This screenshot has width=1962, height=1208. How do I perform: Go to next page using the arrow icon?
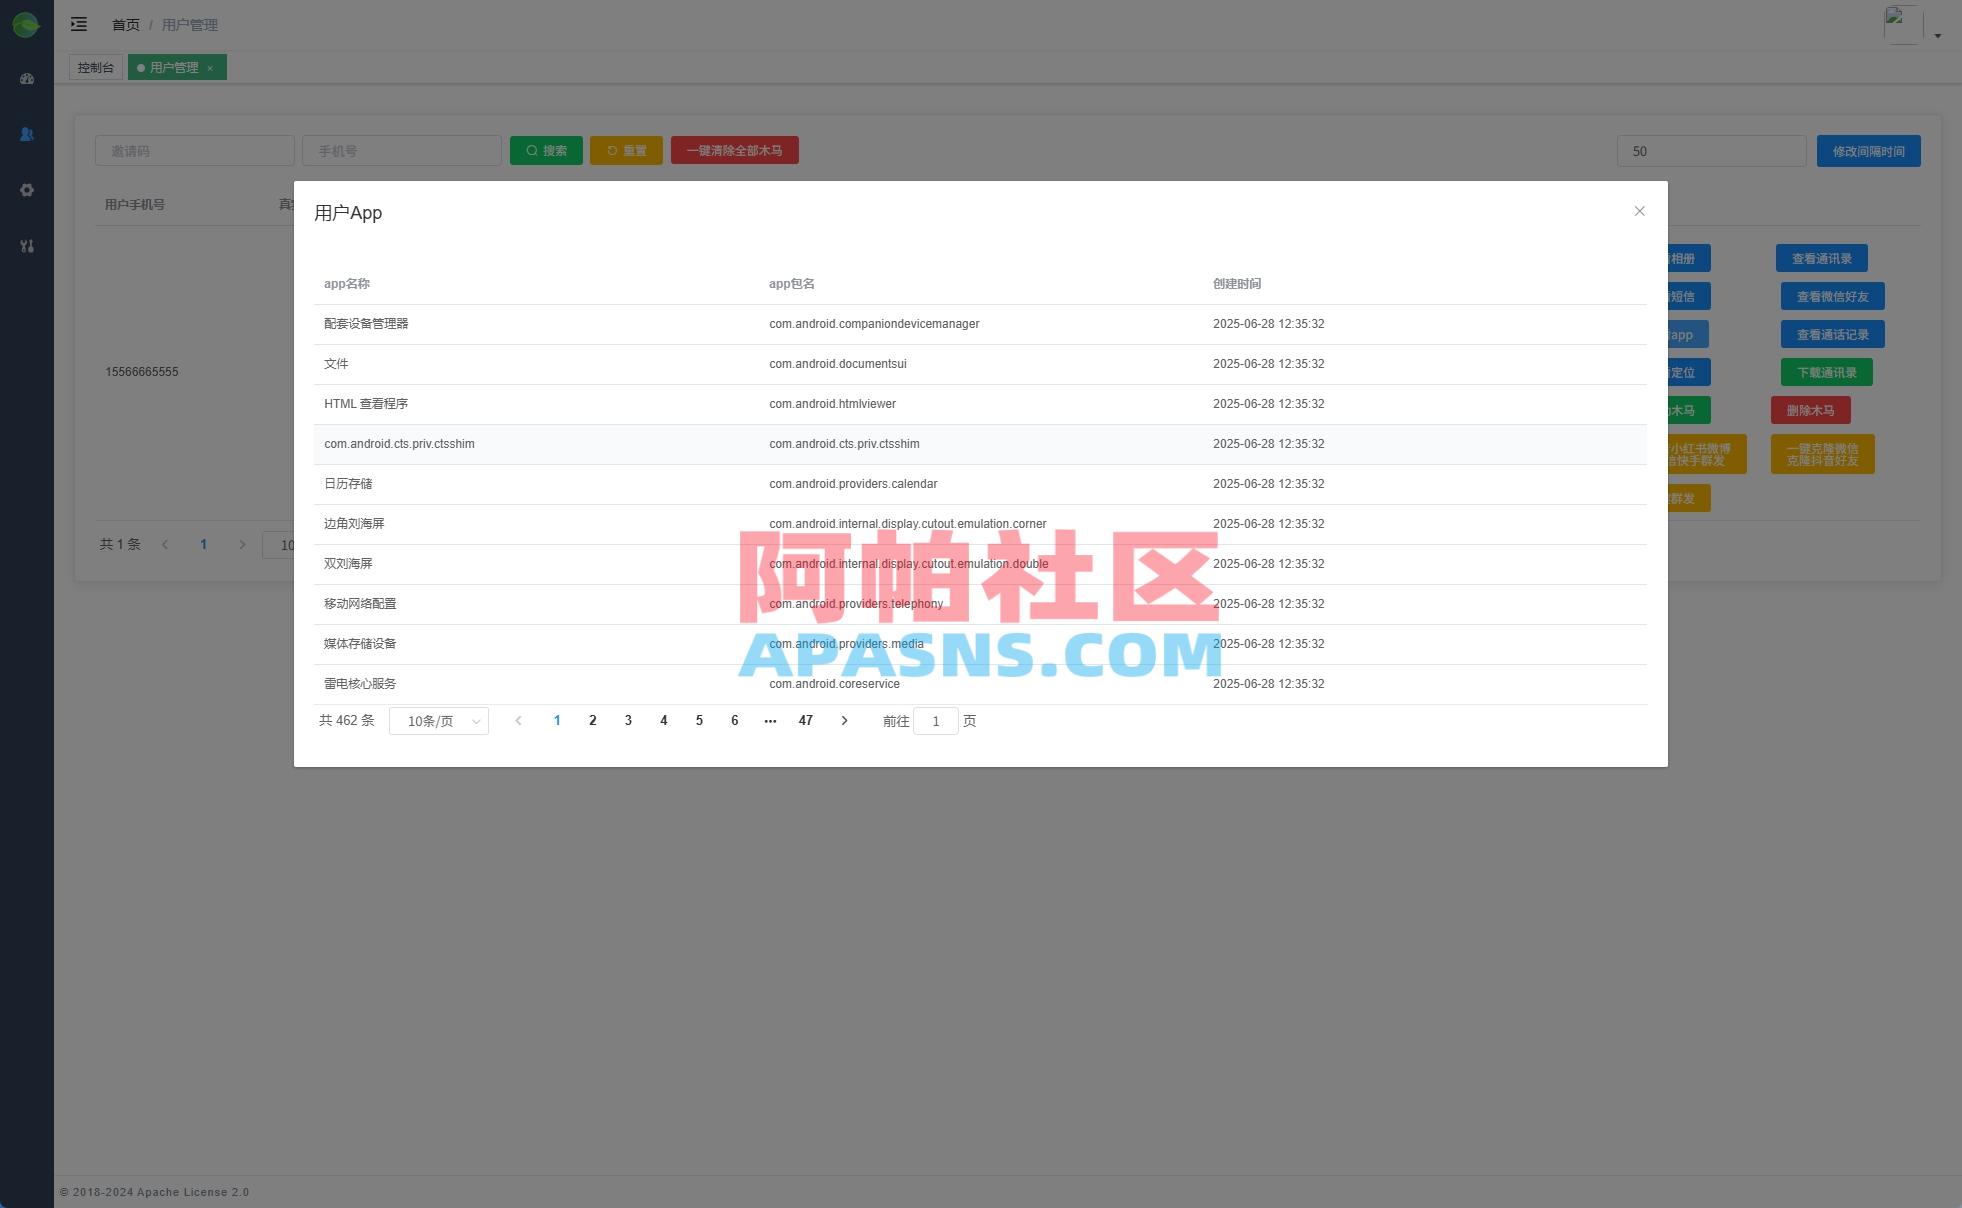(845, 720)
